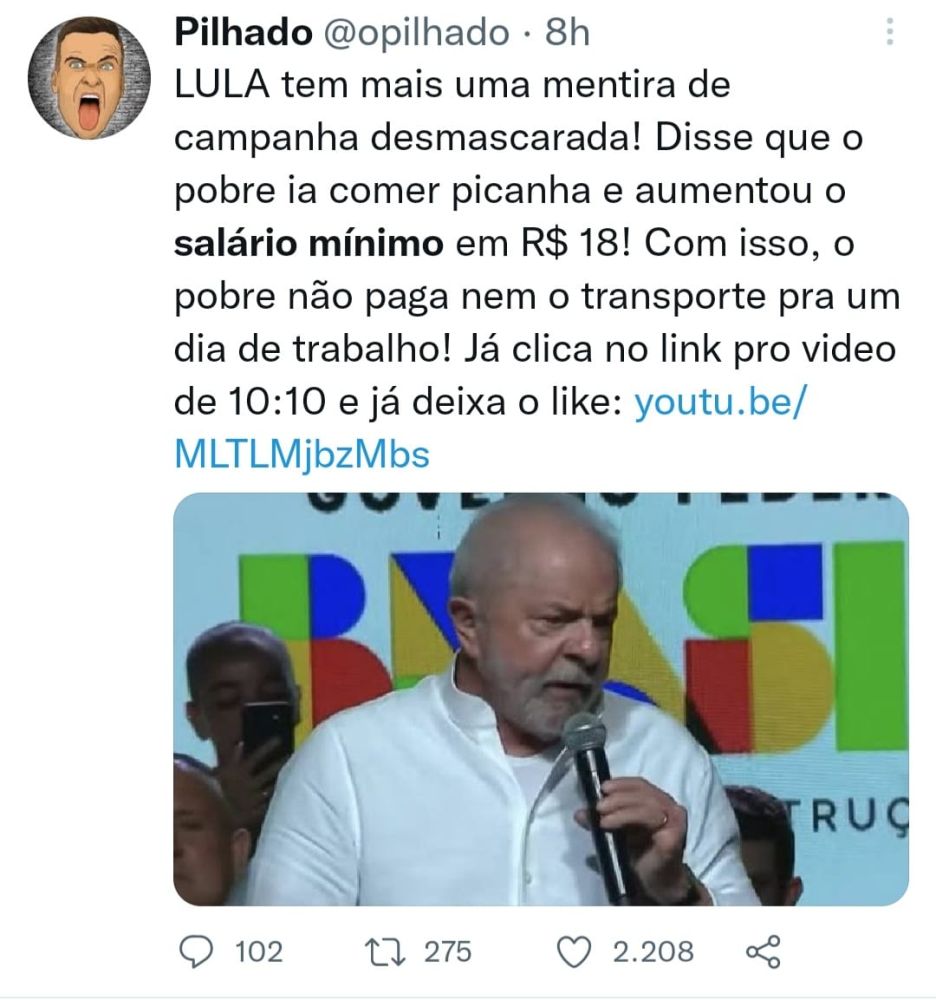Open the attached photo of man with microphone
936x1000 pixels.
(x=541, y=699)
